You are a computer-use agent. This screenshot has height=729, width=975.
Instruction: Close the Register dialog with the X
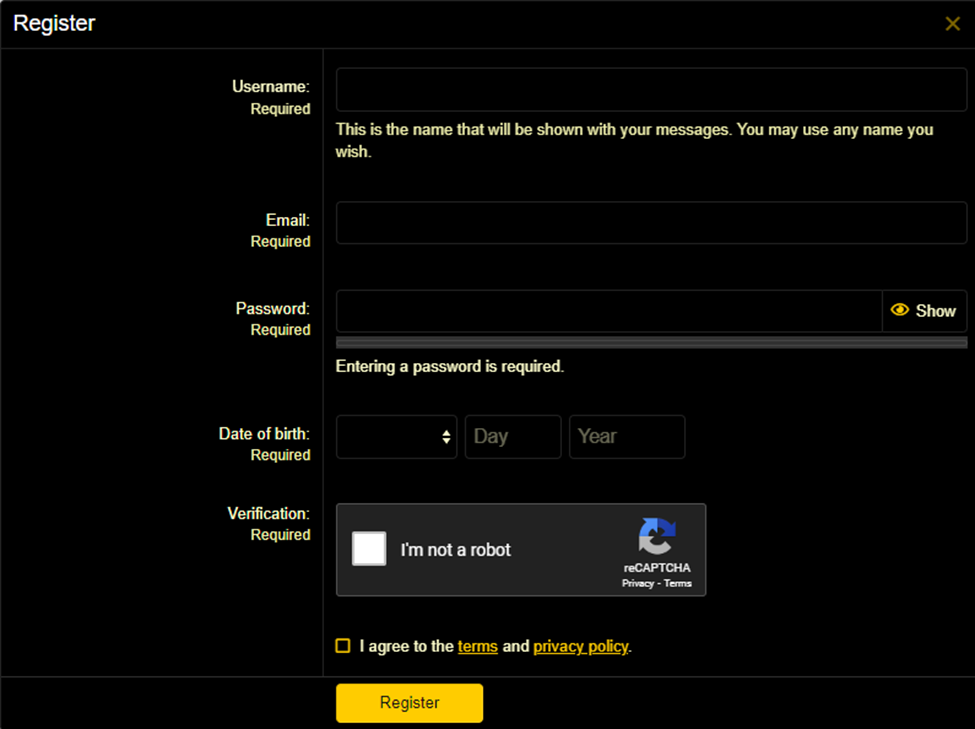click(952, 24)
